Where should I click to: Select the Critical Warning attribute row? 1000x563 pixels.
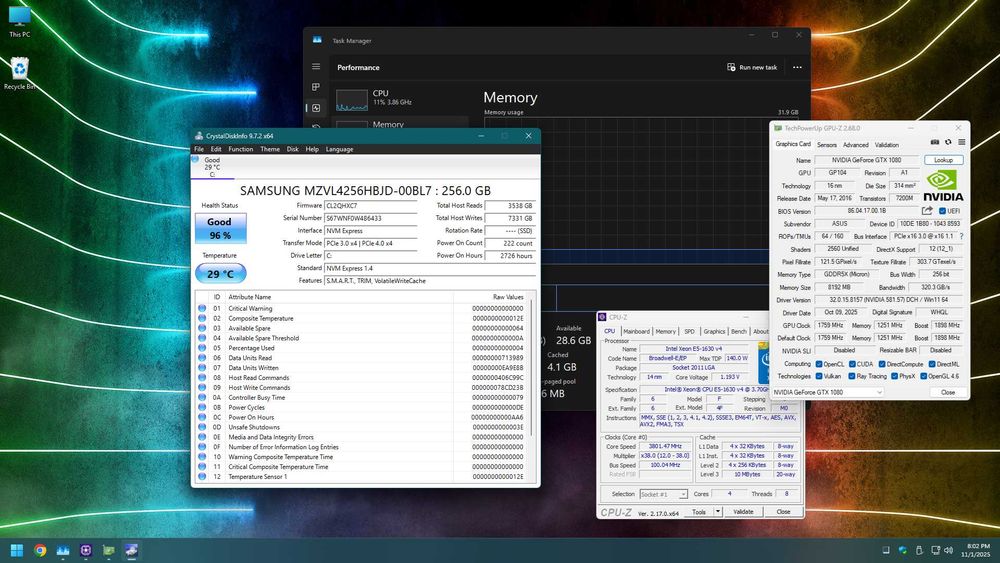(362, 308)
